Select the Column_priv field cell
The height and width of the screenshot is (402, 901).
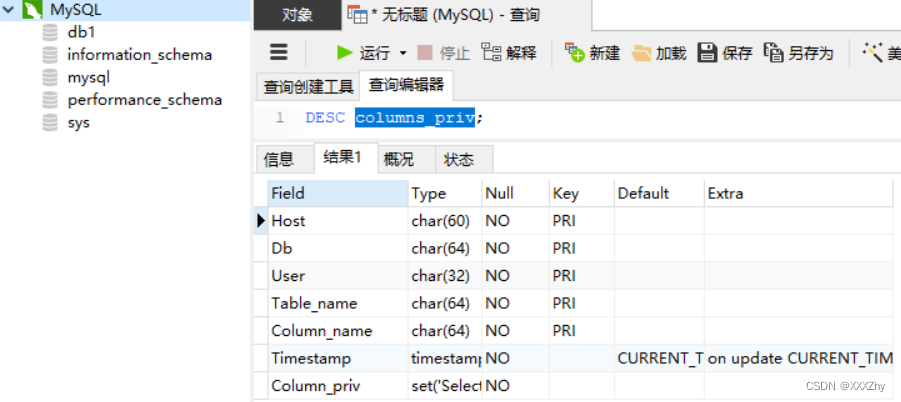[x=338, y=386]
